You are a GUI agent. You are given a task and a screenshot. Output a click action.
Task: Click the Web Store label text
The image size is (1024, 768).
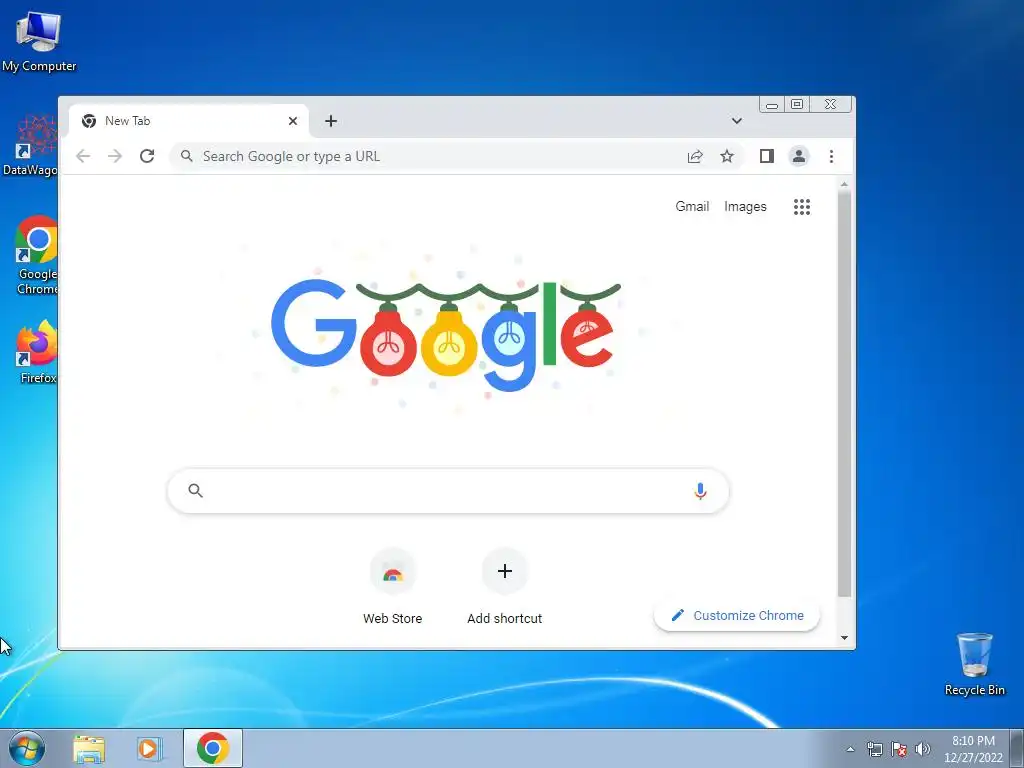point(392,618)
